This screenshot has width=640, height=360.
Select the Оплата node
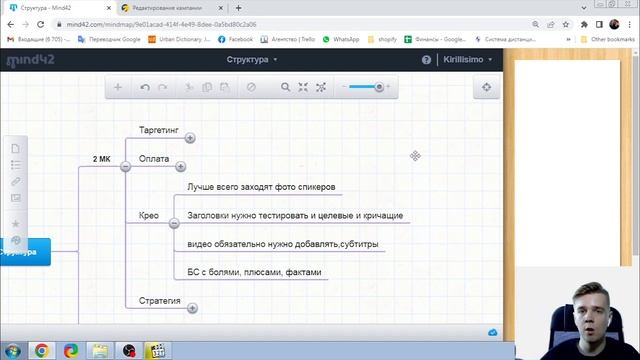(x=154, y=159)
